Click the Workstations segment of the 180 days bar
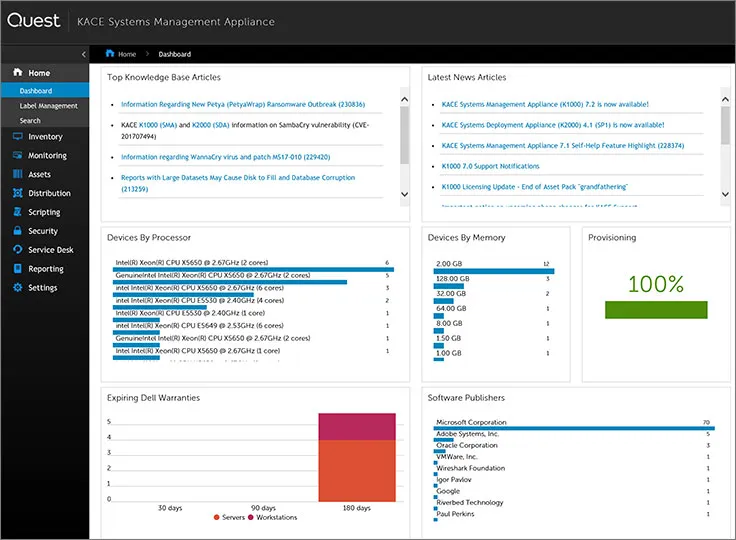 [357, 426]
